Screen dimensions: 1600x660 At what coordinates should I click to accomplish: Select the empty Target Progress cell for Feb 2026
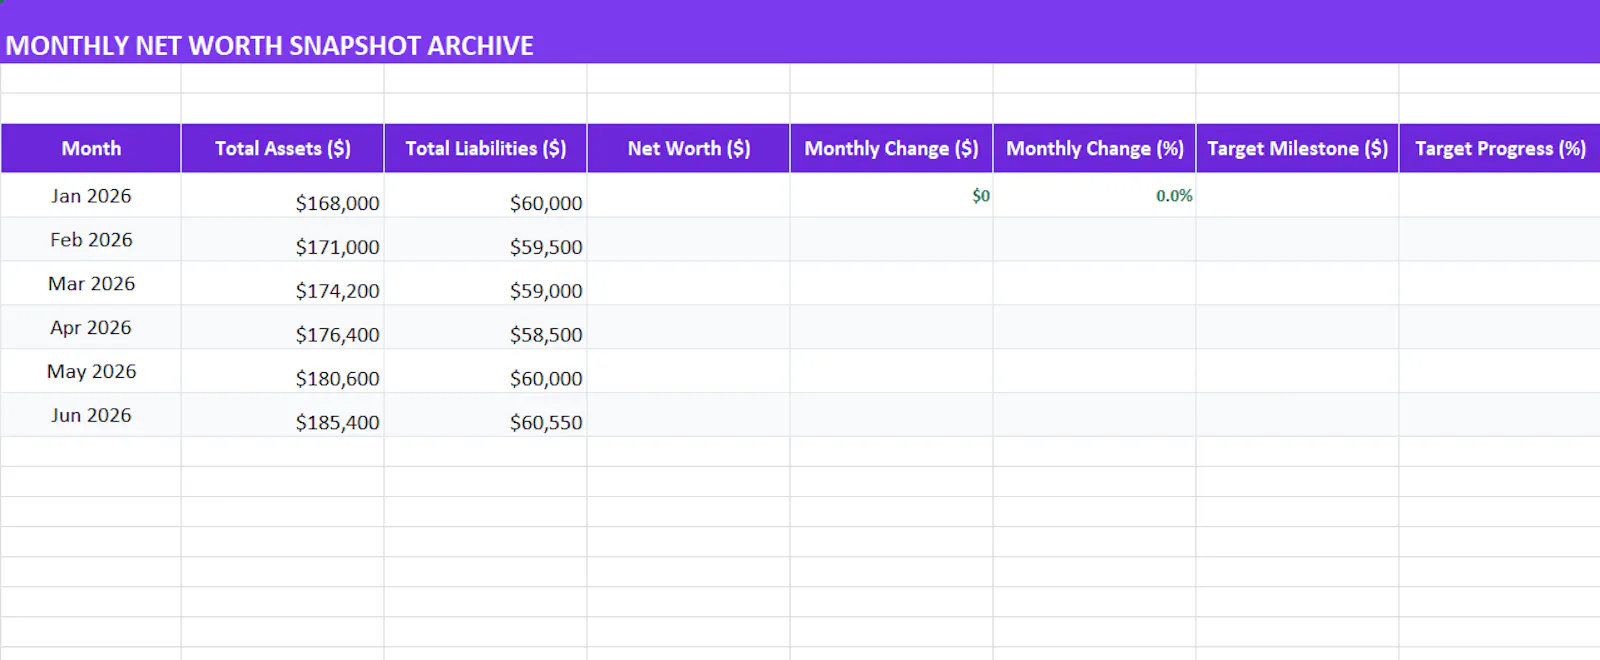[x=1500, y=240]
